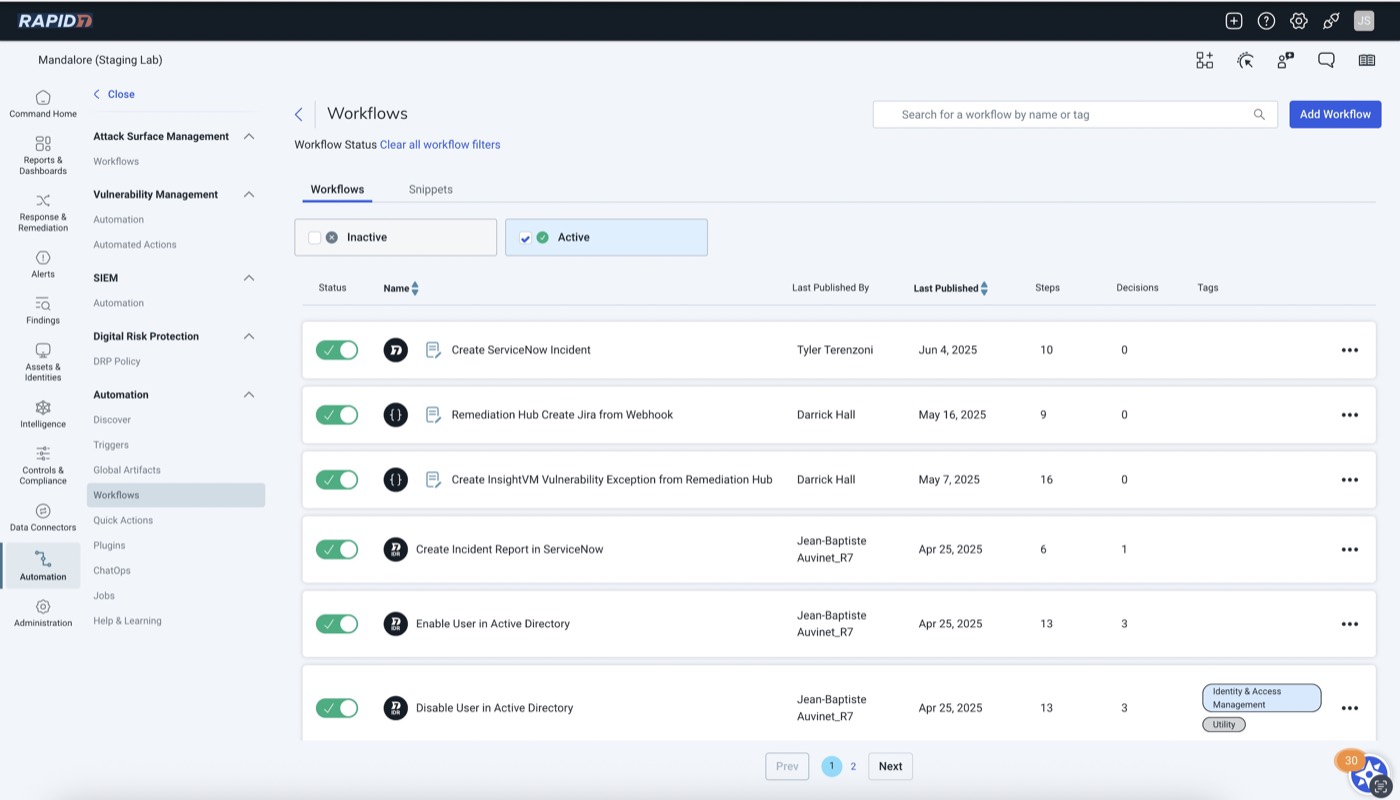Open Data Connectors in sidebar

(x=43, y=518)
